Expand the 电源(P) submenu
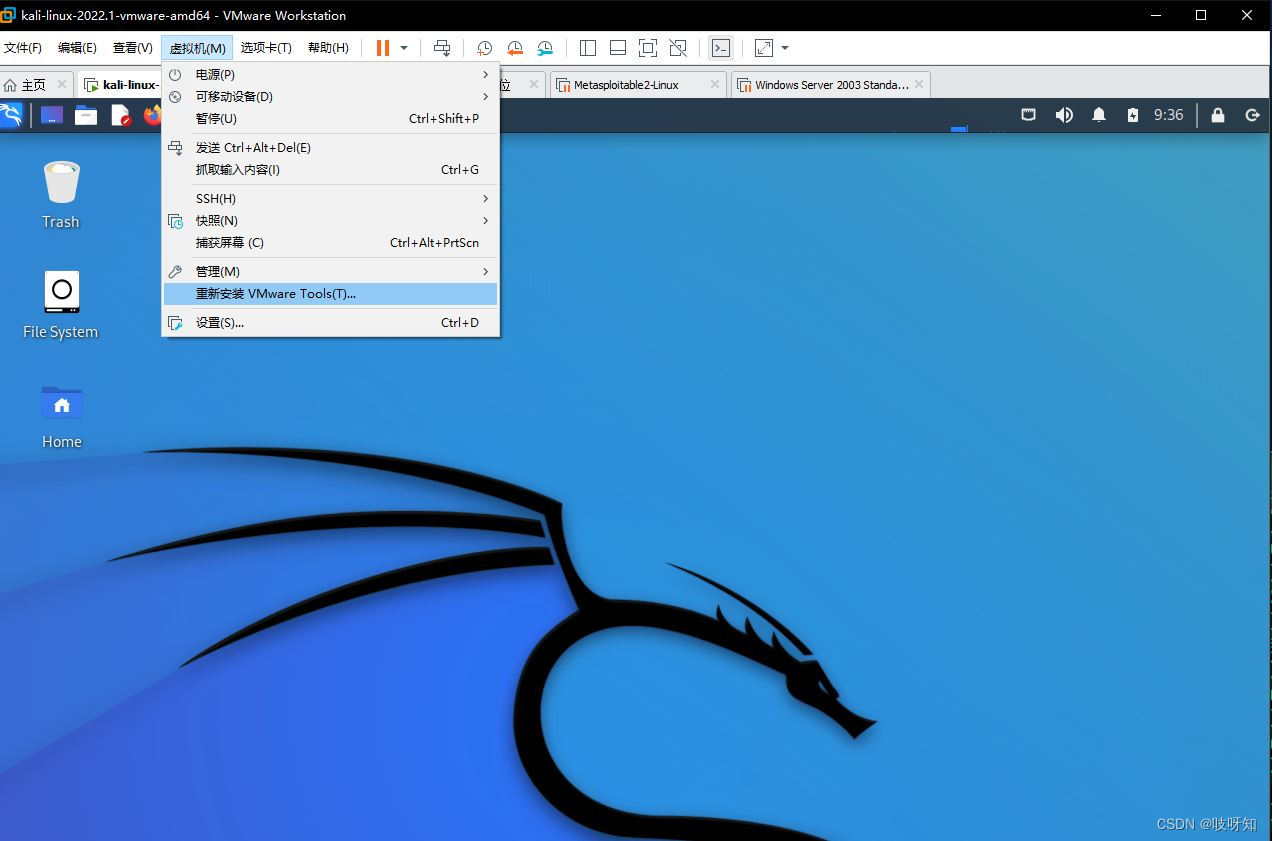This screenshot has width=1272, height=841. pos(330,75)
